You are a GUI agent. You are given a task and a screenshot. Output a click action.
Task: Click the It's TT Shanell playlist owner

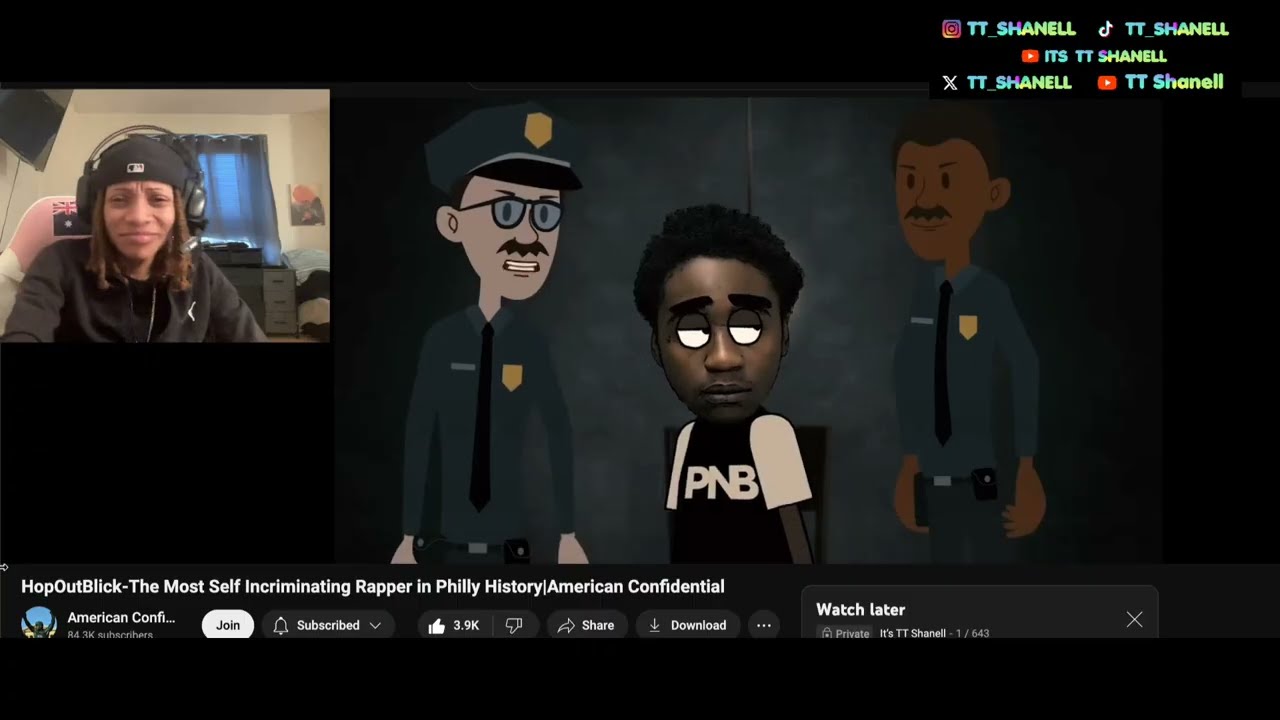[912, 633]
